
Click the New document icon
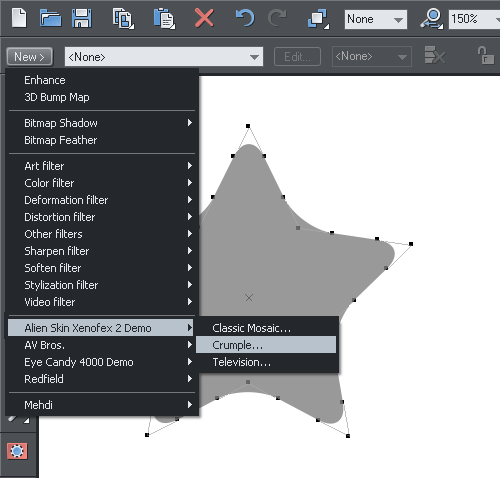(x=19, y=18)
